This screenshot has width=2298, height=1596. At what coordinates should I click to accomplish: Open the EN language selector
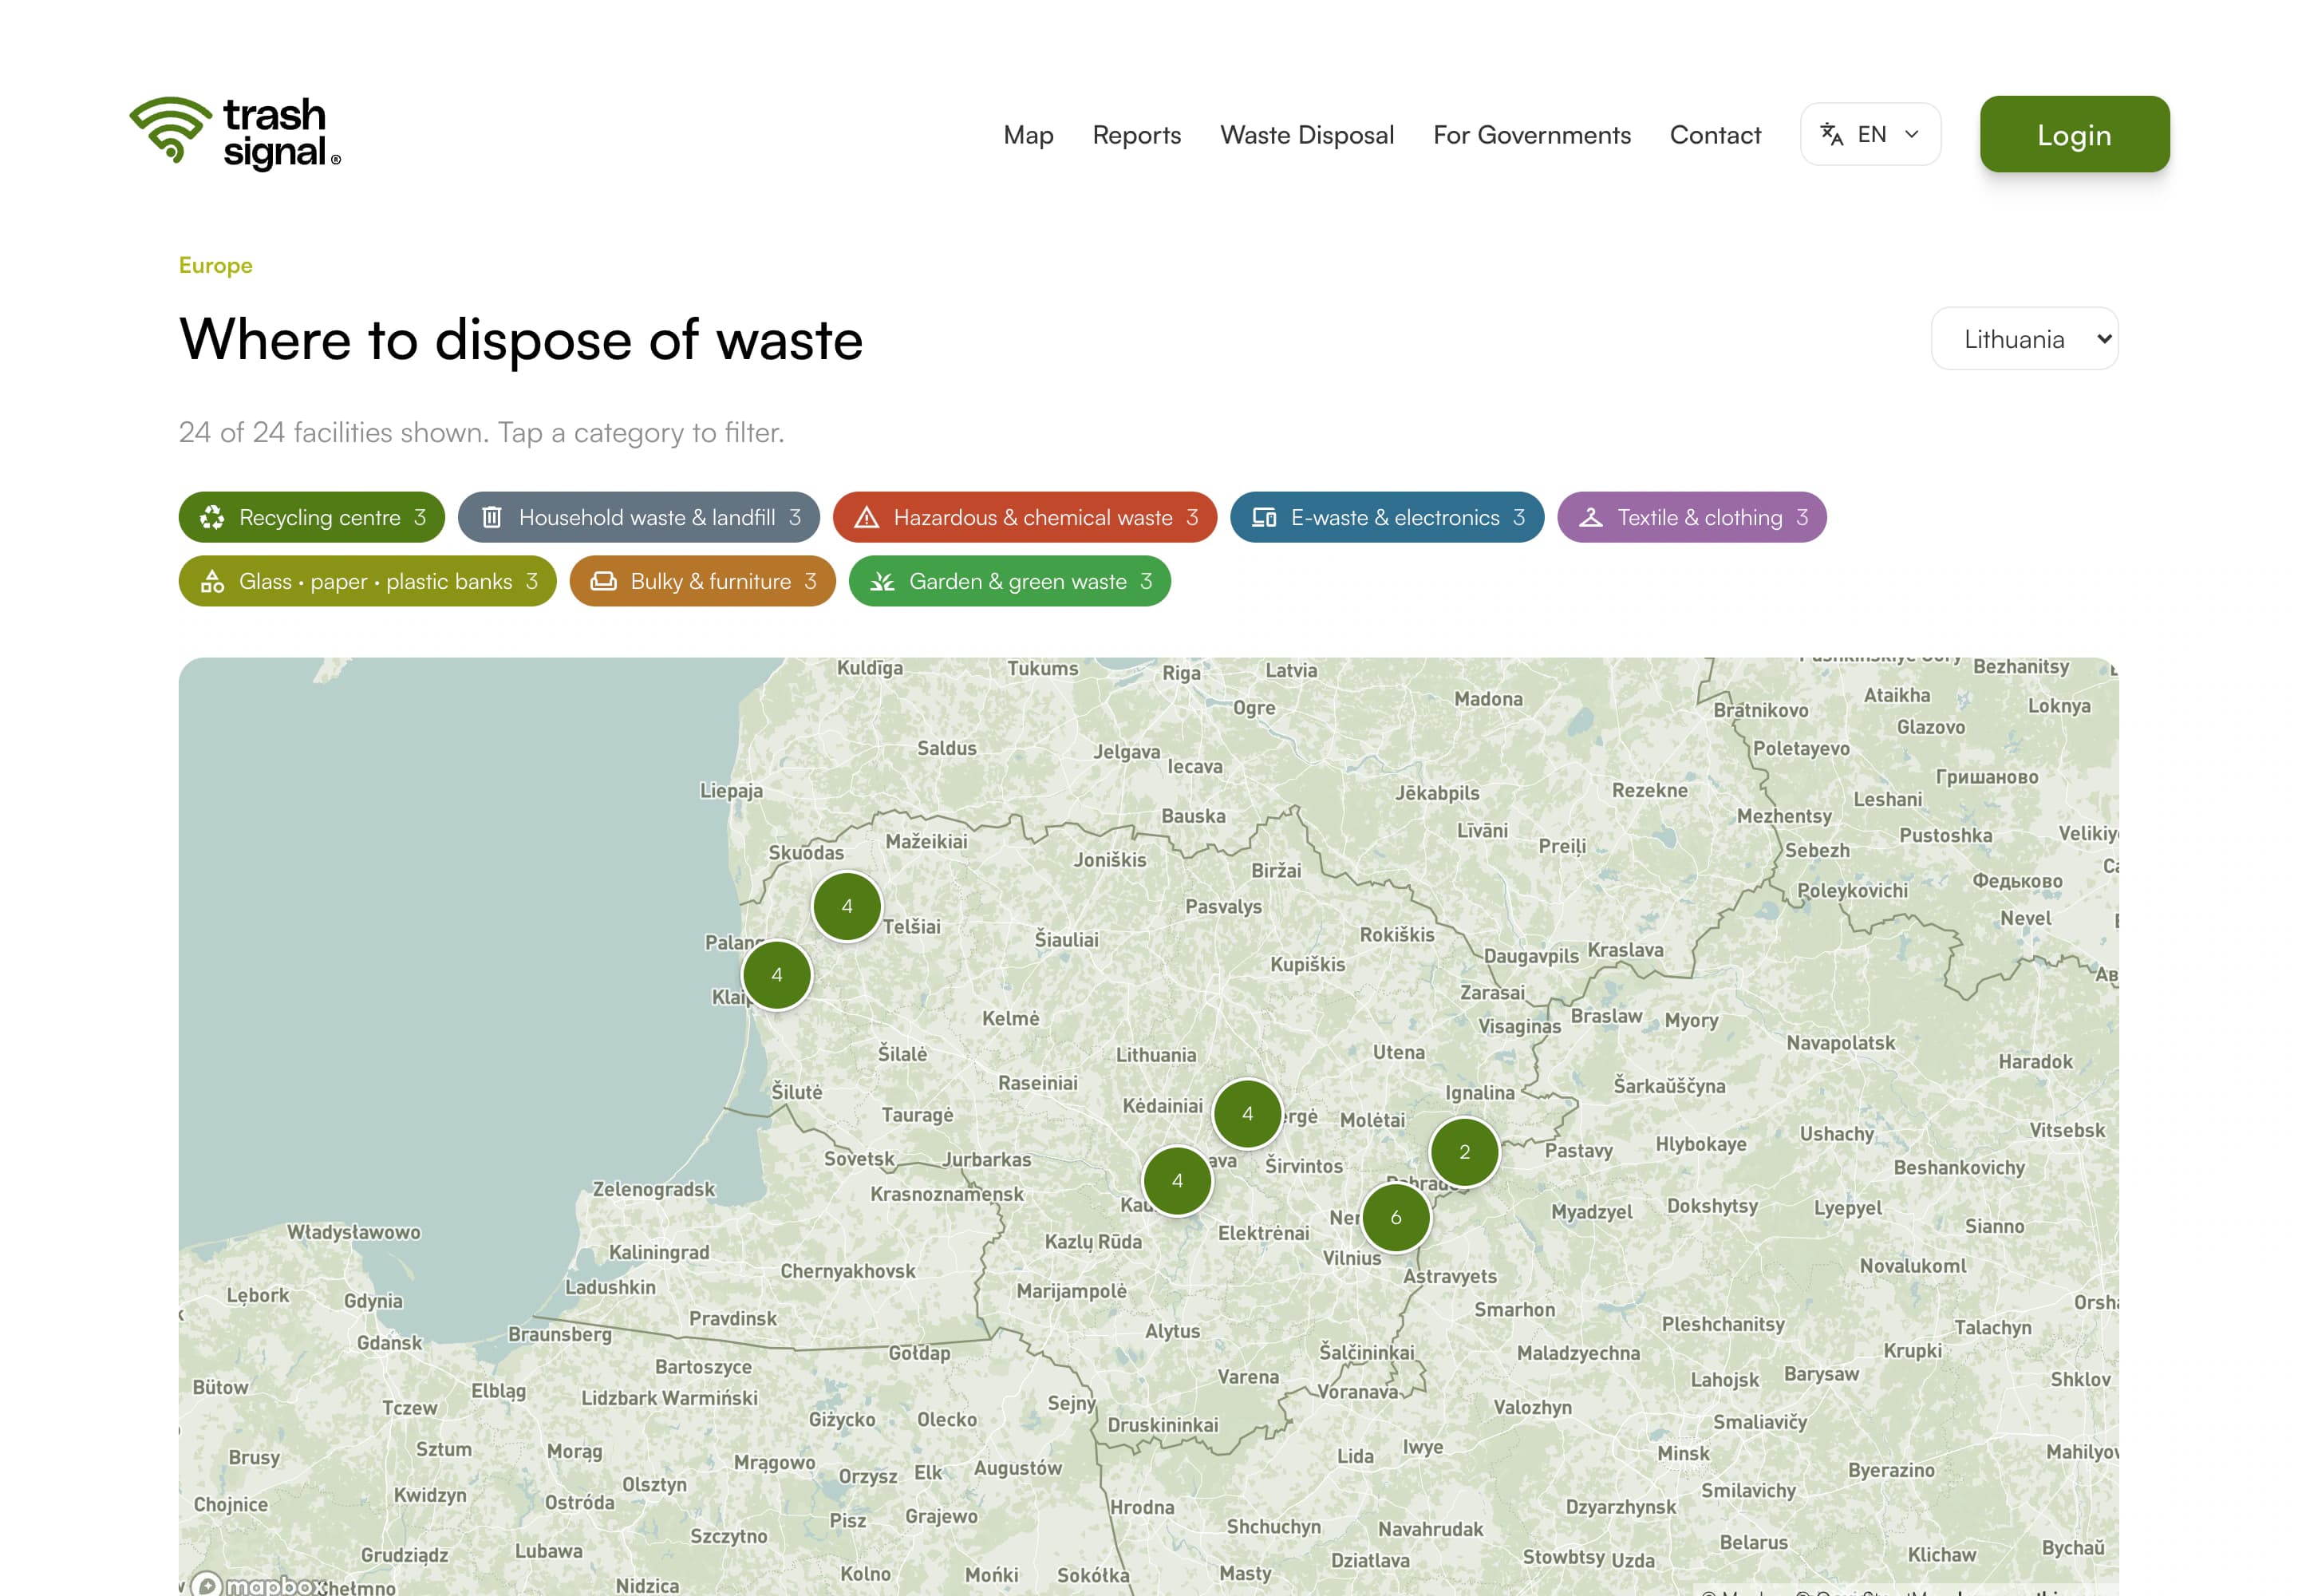click(x=1870, y=134)
